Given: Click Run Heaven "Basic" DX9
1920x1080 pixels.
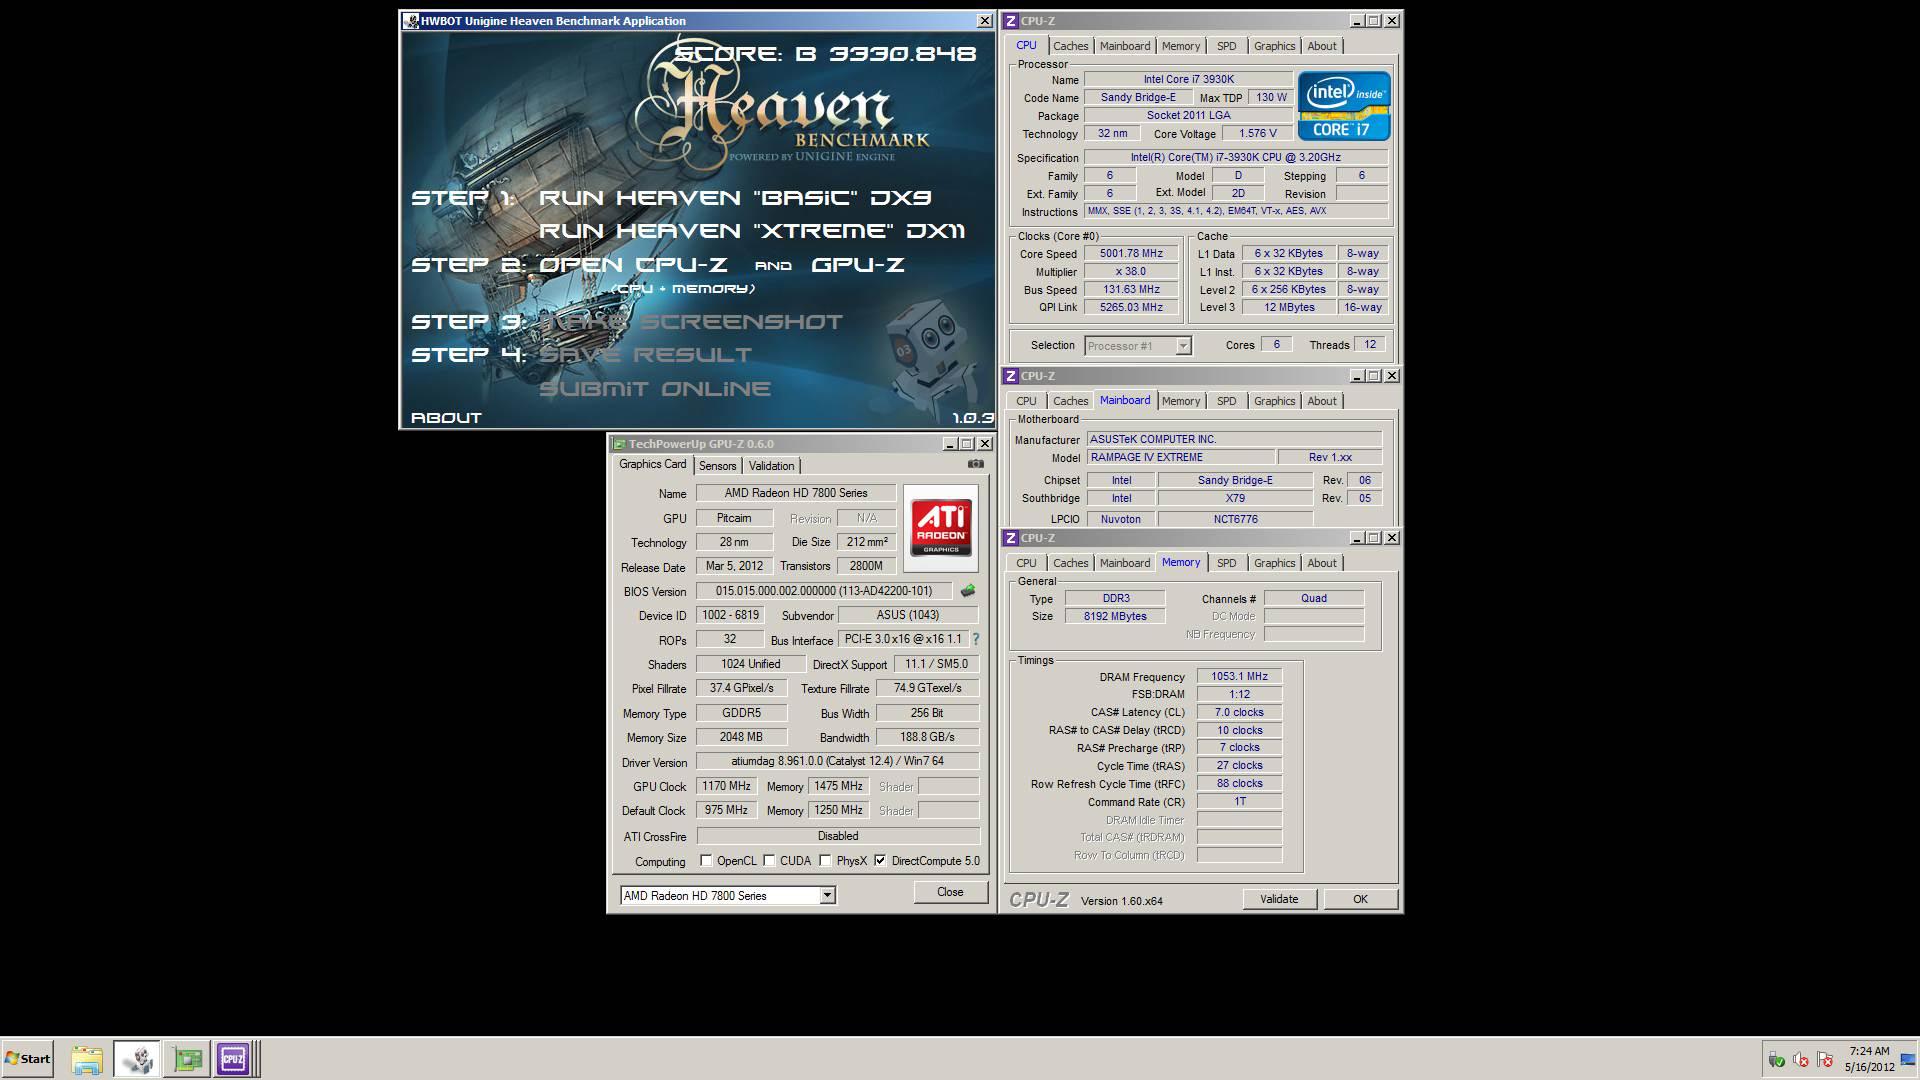Looking at the screenshot, I should (x=735, y=198).
